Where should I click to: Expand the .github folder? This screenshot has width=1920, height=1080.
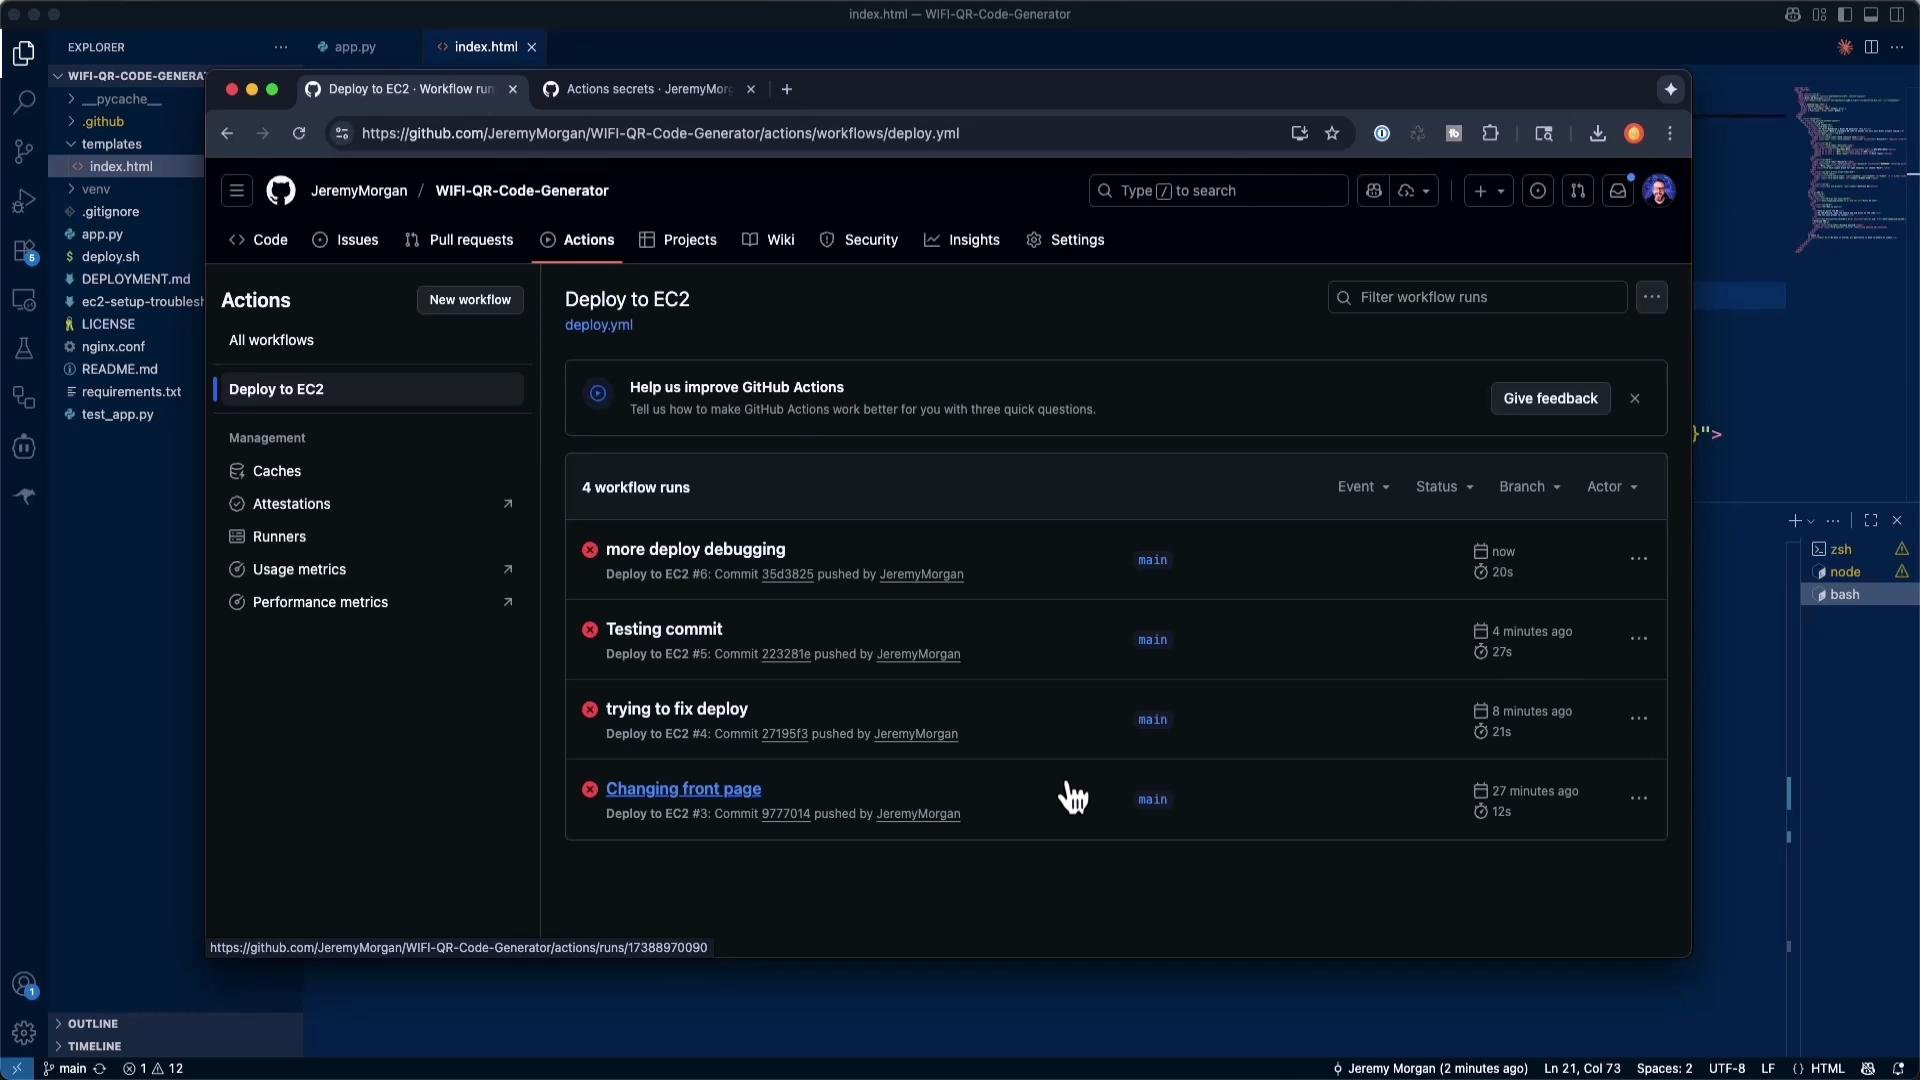tap(103, 121)
